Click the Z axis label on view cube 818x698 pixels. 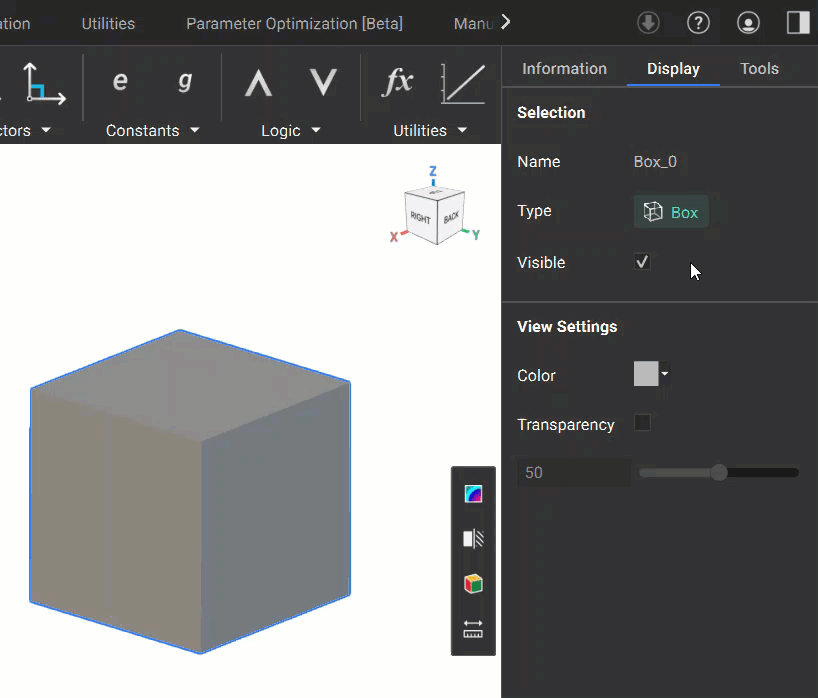432,171
